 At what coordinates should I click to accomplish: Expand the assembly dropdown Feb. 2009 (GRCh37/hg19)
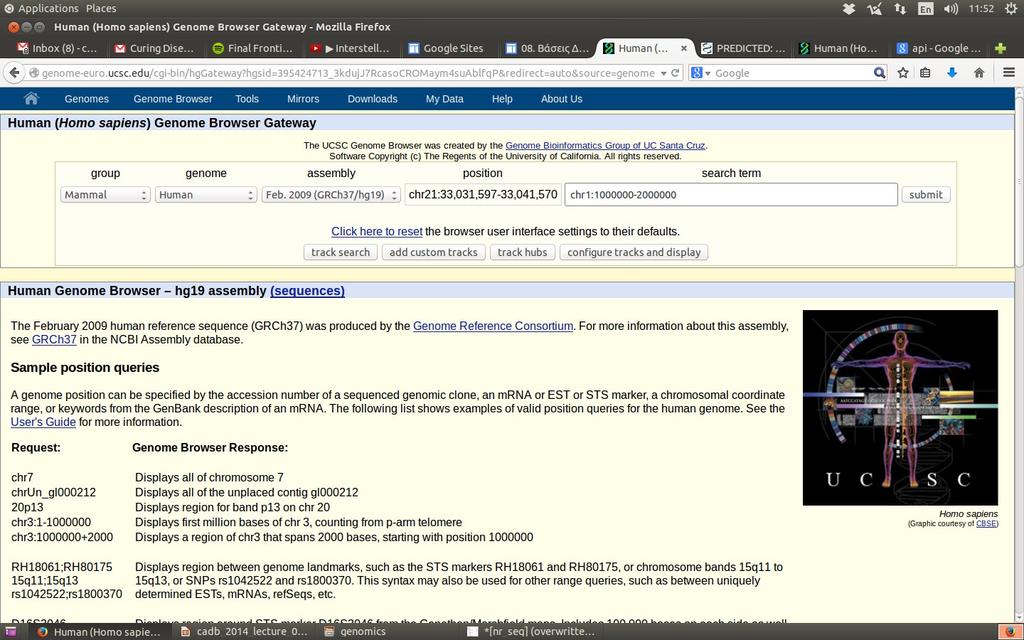click(x=331, y=195)
